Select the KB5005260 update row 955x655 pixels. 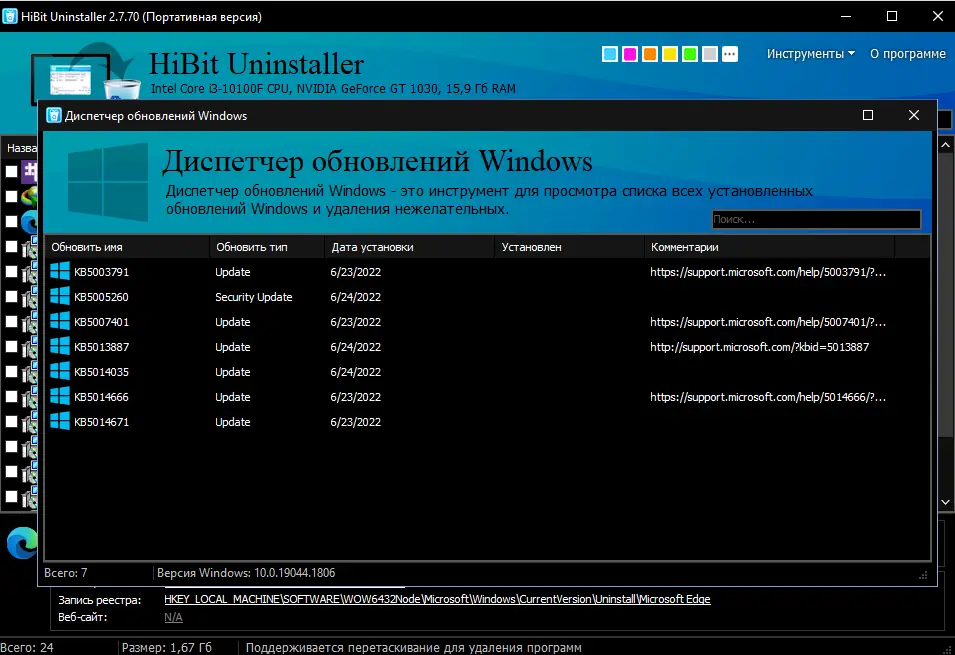487,297
